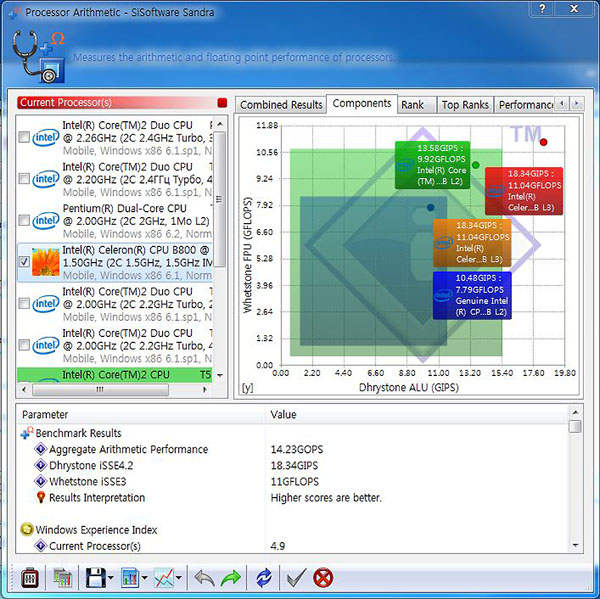The image size is (600, 599).
Task: Confirm with the checkmark icon
Action: click(296, 578)
